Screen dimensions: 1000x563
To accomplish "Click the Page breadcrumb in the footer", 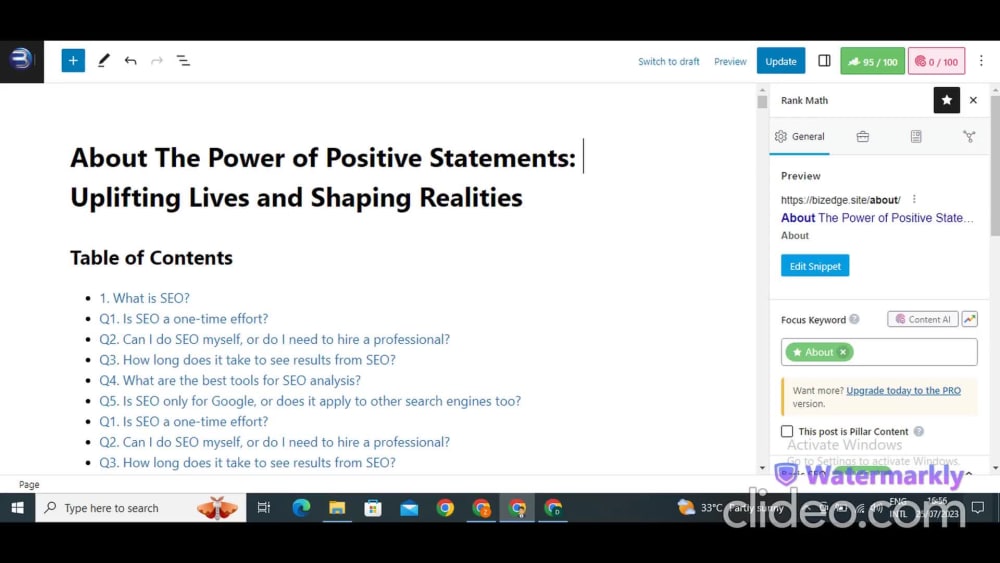I will point(29,485).
